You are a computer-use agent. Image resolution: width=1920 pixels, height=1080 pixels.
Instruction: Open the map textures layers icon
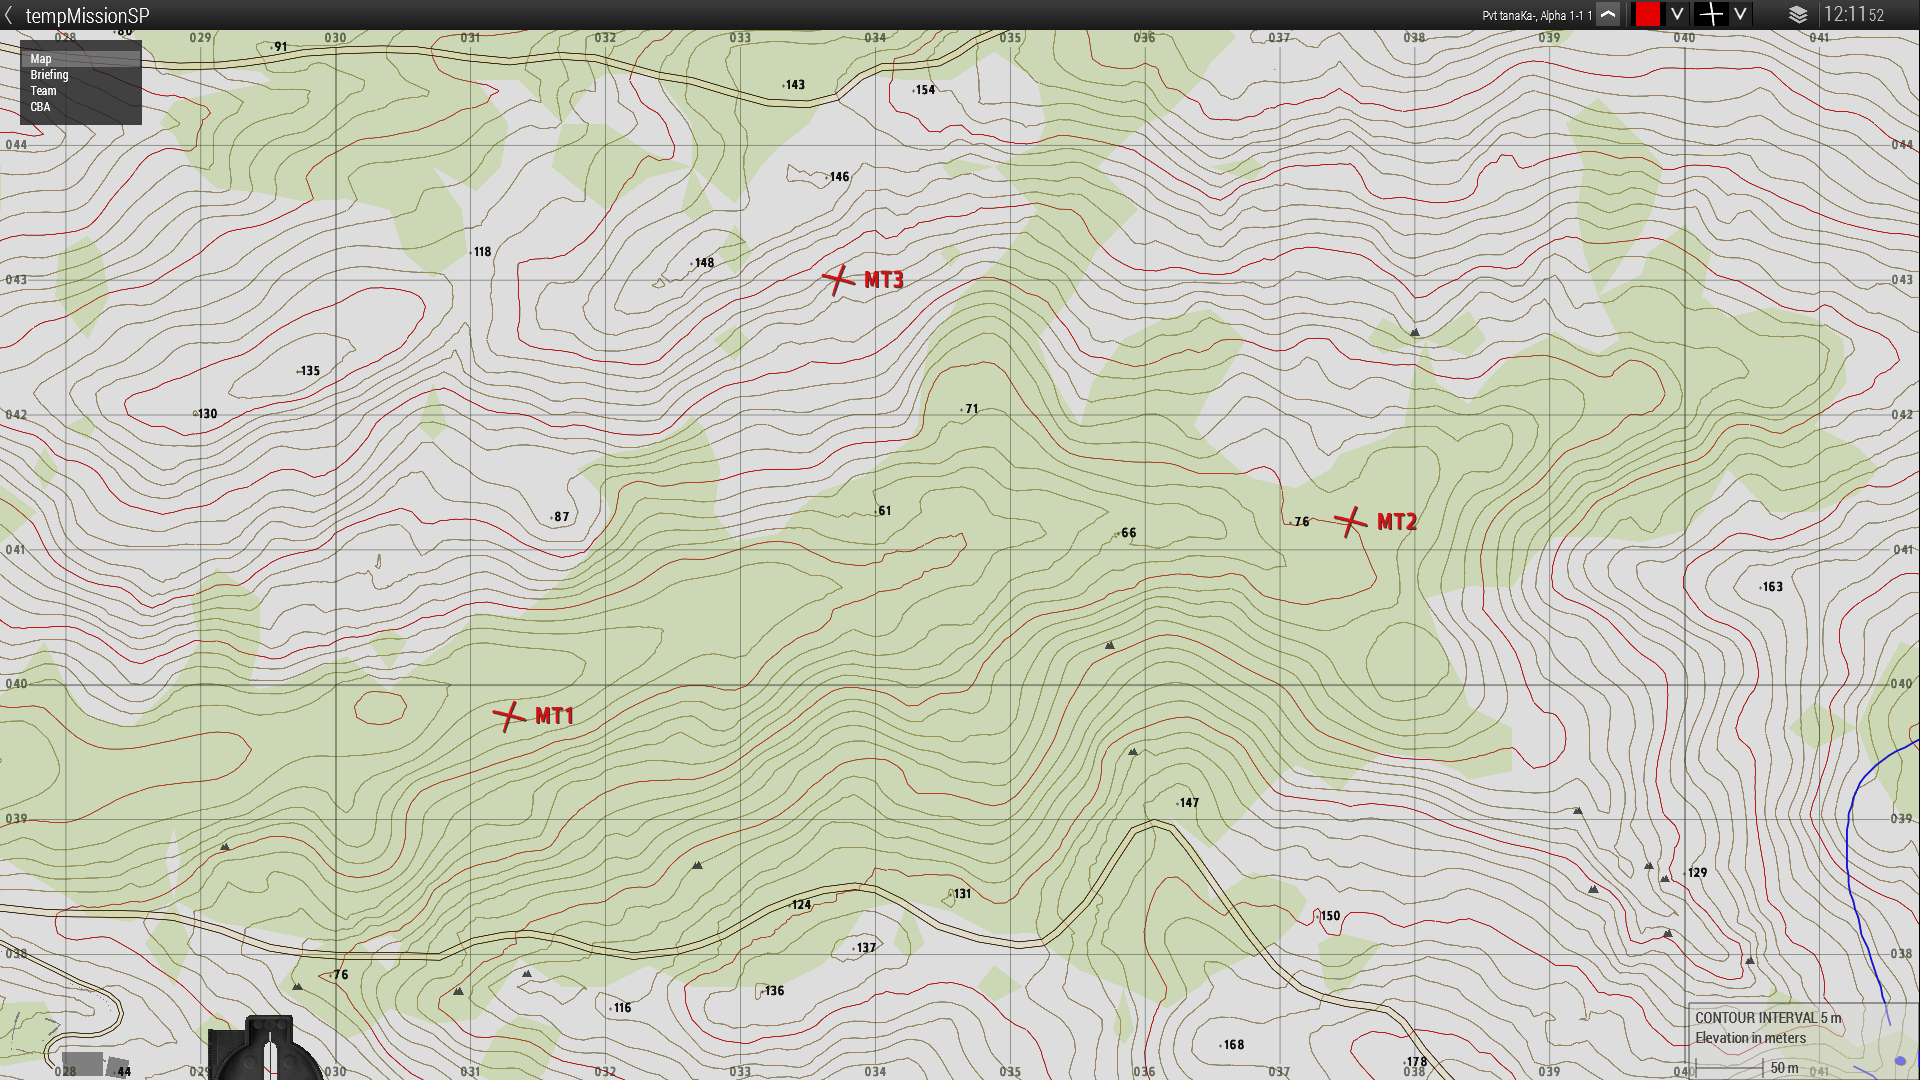(1798, 15)
